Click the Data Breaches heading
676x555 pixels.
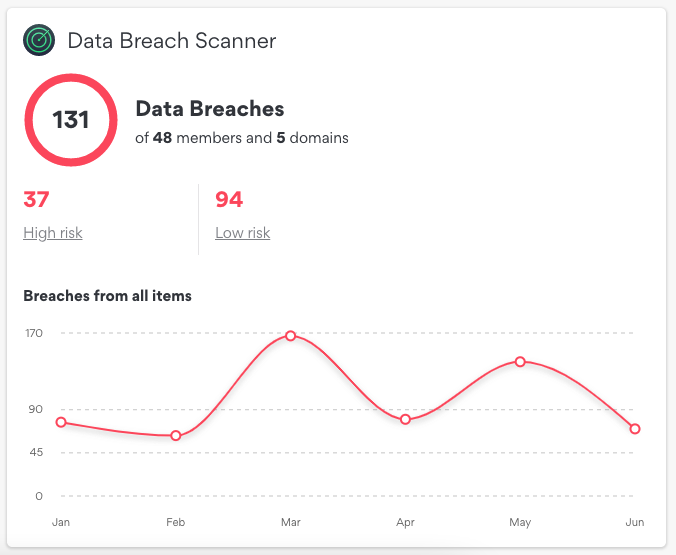[209, 109]
